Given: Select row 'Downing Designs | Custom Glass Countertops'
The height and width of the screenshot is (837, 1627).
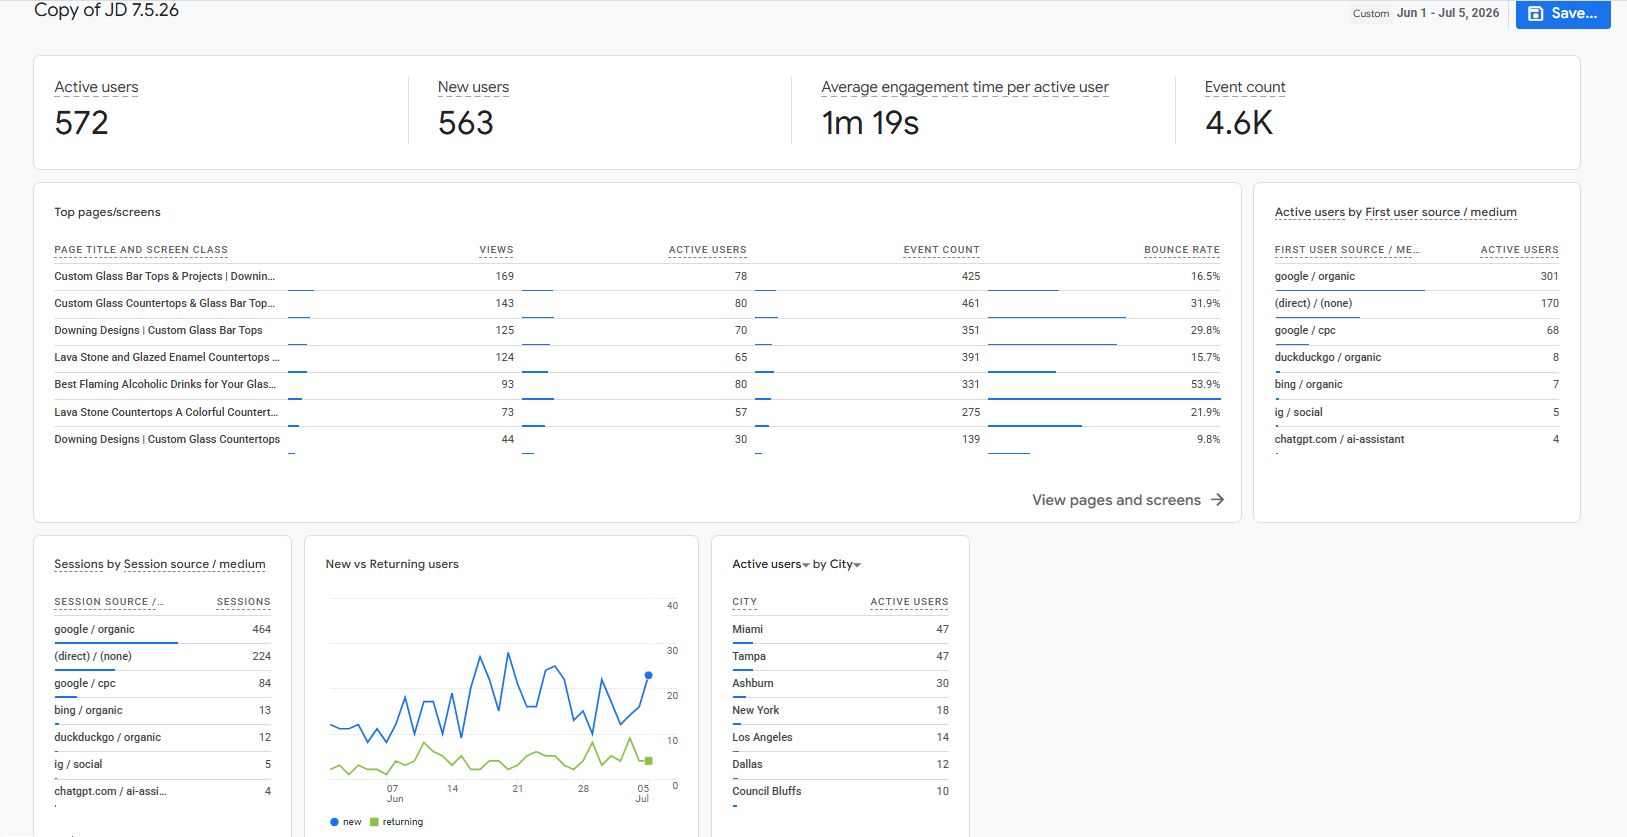Looking at the screenshot, I should 637,439.
